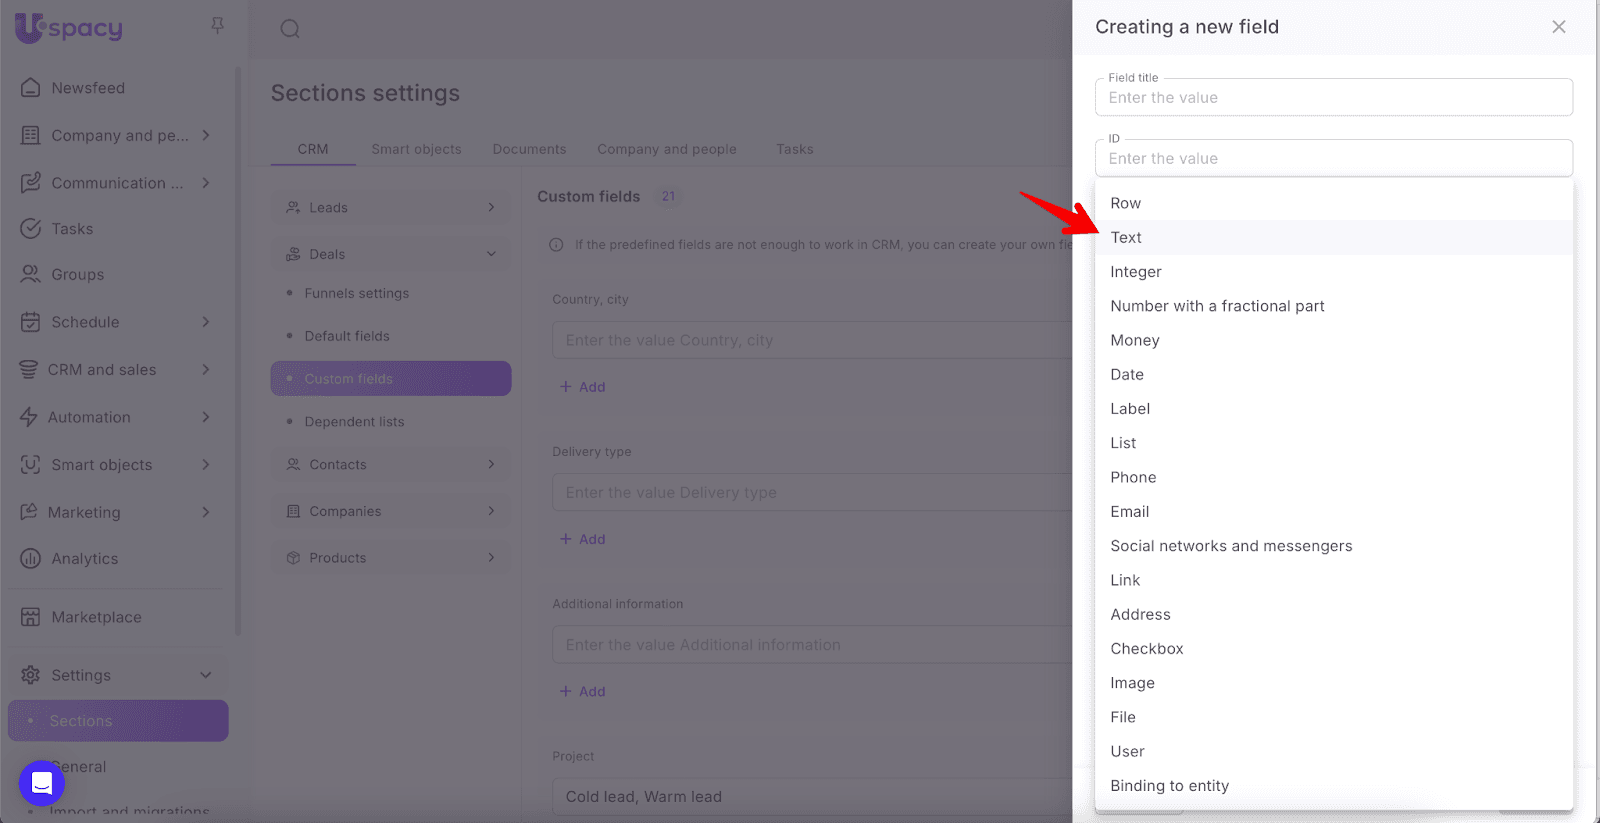Click the Uspacy logo
Viewport: 1600px width, 823px height.
pyautogui.click(x=69, y=28)
